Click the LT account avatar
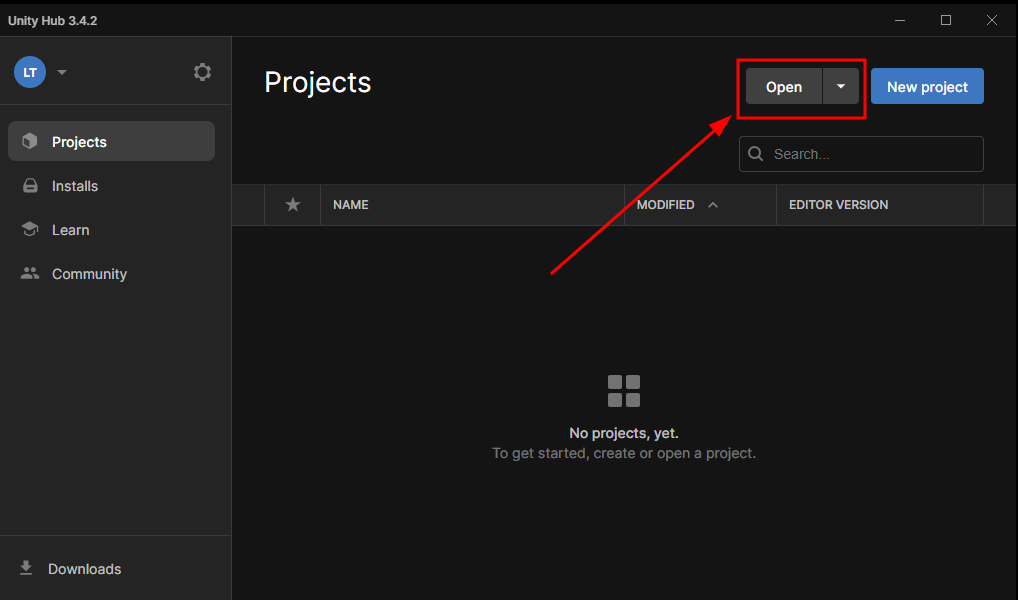 click(x=30, y=72)
